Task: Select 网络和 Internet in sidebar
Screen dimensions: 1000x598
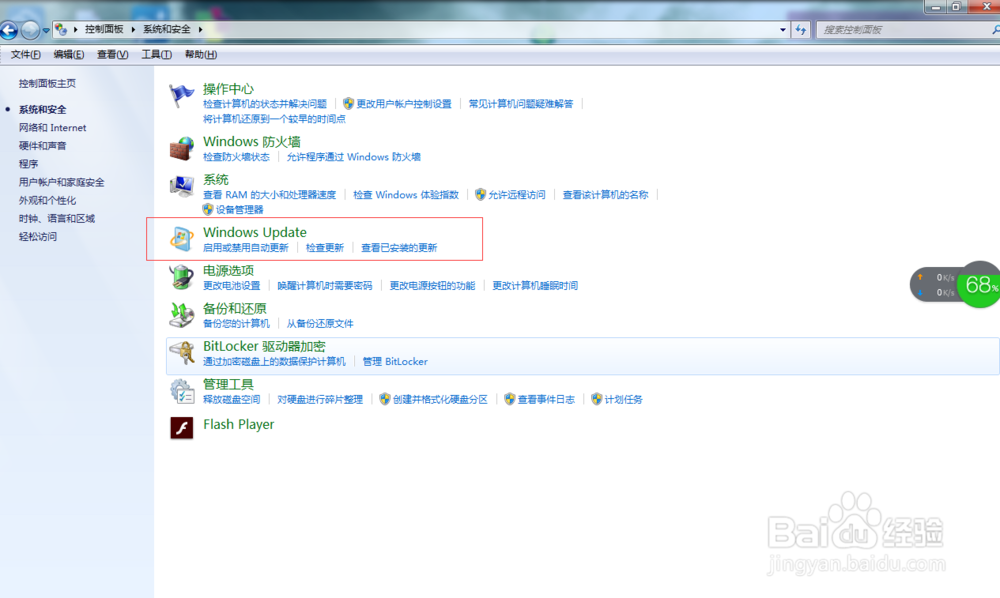Action: coord(52,128)
